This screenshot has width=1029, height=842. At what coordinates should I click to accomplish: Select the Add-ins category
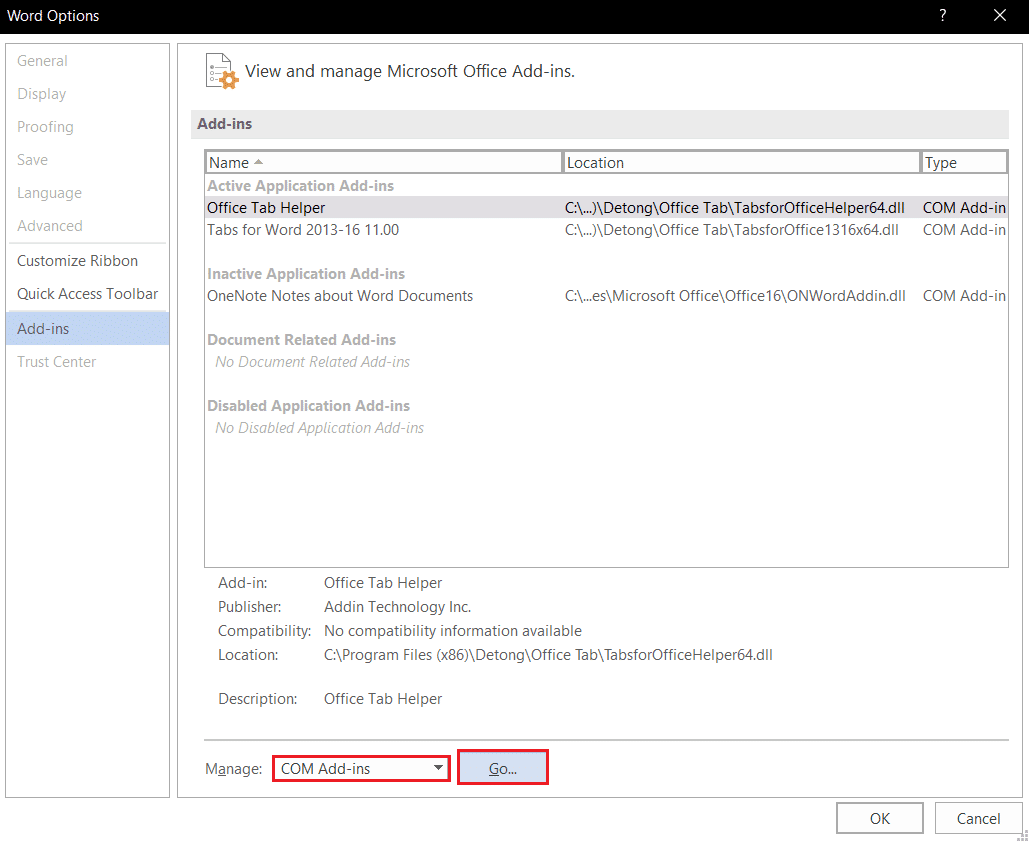pos(87,329)
